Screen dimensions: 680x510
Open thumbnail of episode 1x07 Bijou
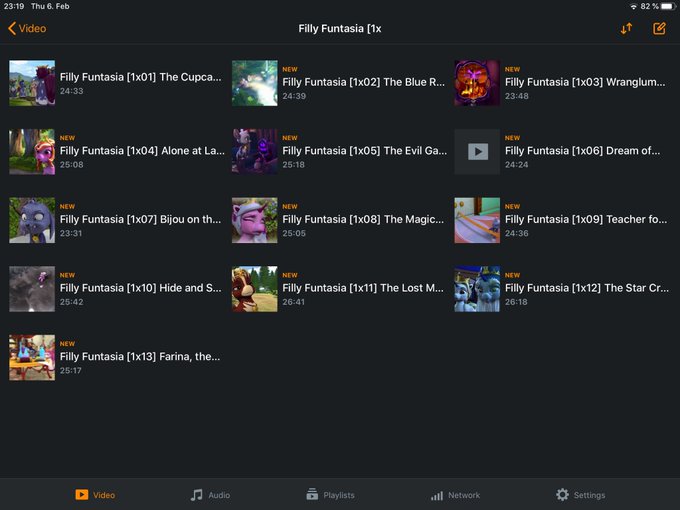click(32, 220)
